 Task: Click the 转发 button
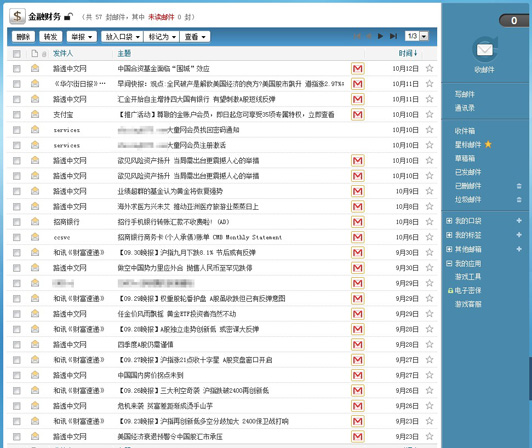(51, 37)
